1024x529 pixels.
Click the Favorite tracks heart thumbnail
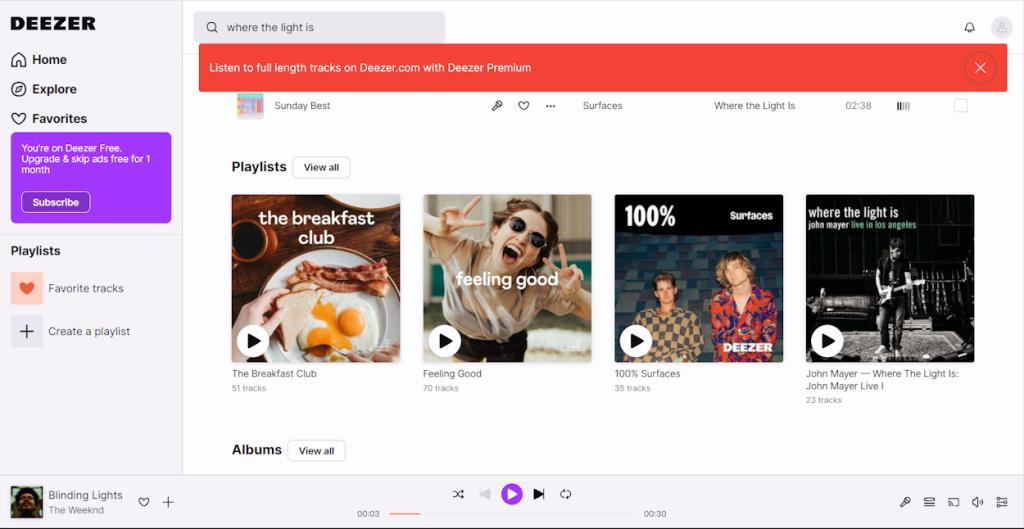click(x=27, y=288)
